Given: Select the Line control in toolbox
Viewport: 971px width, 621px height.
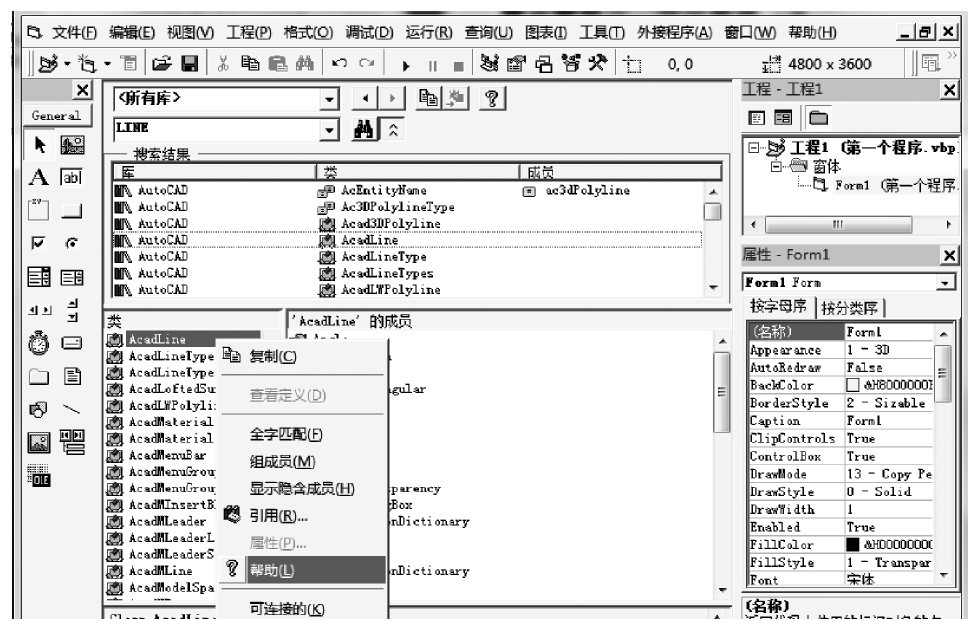Looking at the screenshot, I should 72,409.
